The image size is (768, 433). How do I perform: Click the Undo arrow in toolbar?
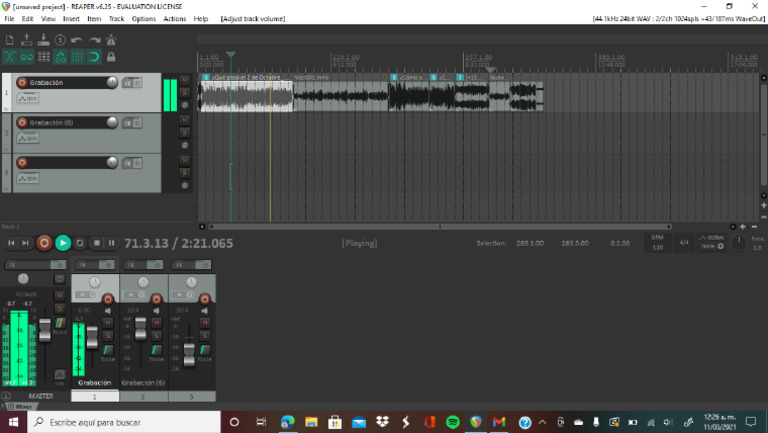pyautogui.click(x=76, y=40)
